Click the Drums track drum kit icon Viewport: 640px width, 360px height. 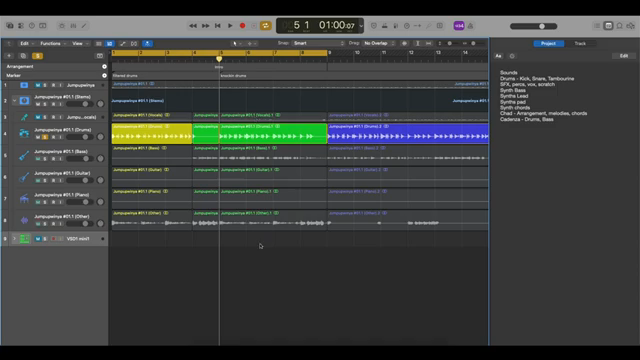tap(24, 133)
